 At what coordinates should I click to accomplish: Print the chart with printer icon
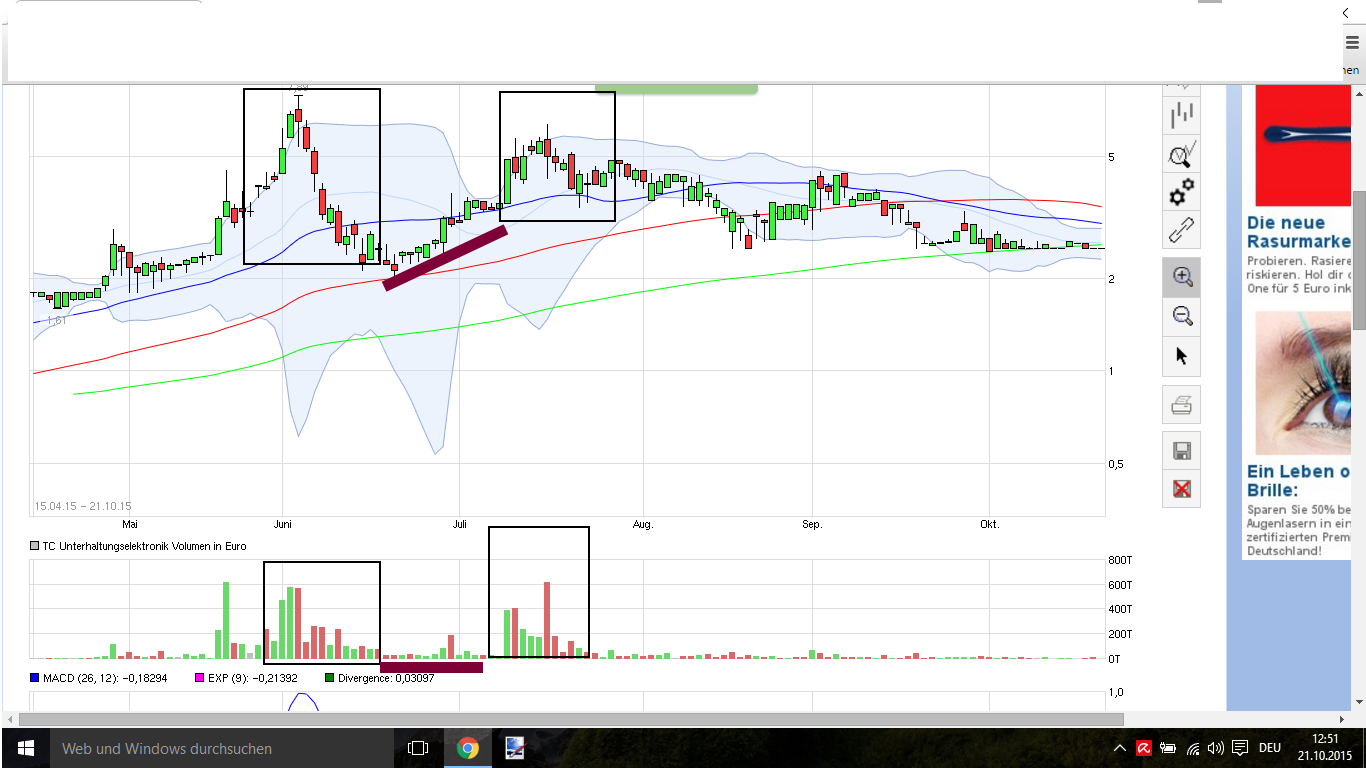pos(1182,405)
